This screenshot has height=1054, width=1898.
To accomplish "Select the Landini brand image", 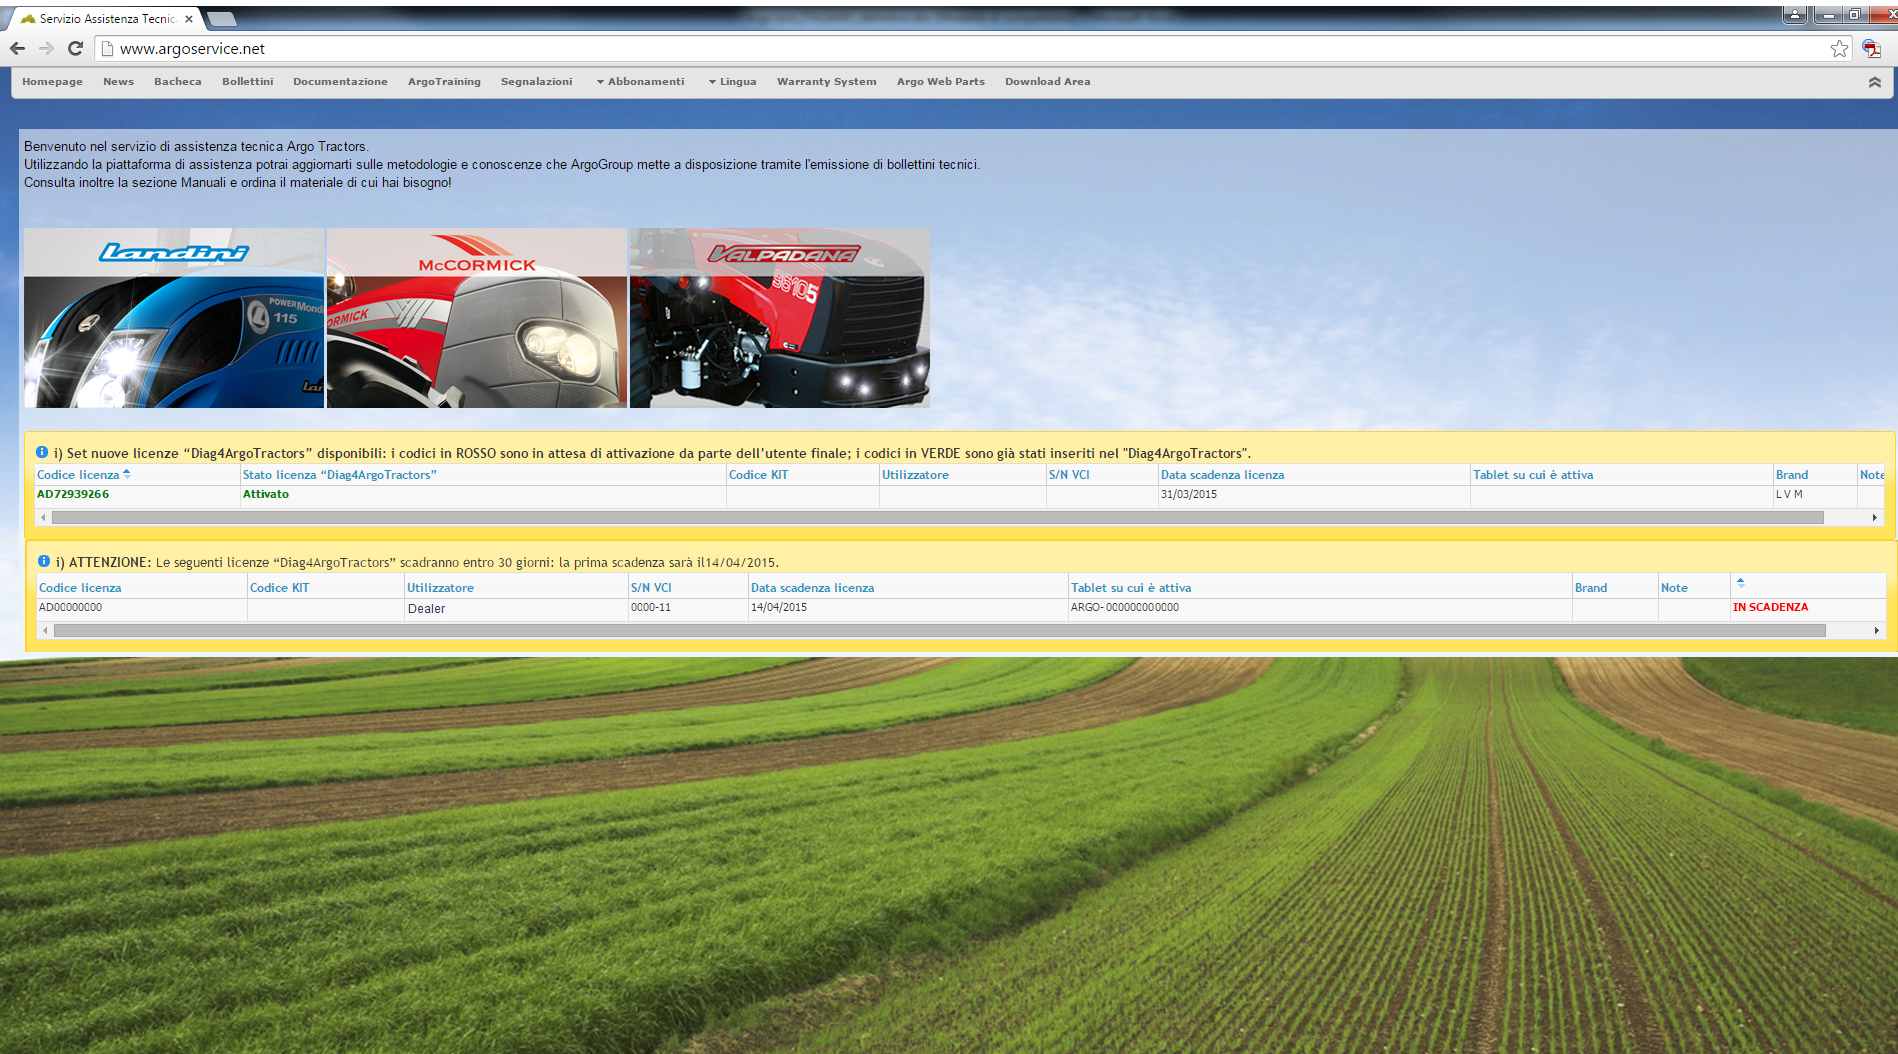I will click(174, 318).
